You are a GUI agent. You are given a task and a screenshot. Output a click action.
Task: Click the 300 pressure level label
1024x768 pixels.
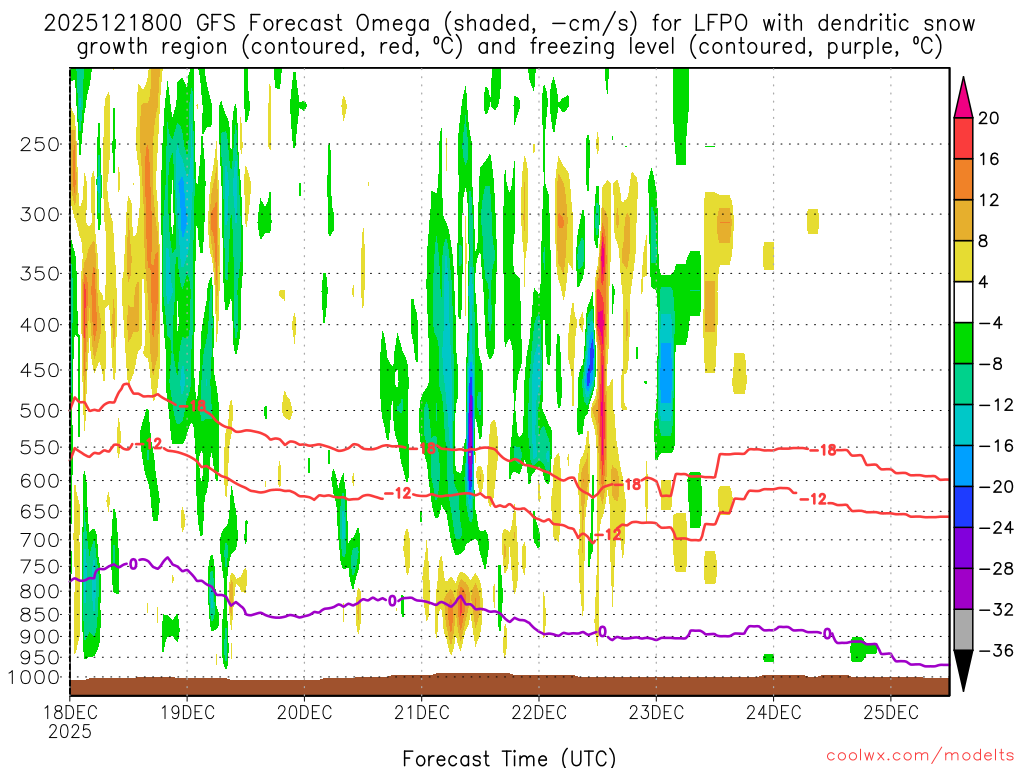click(x=40, y=214)
